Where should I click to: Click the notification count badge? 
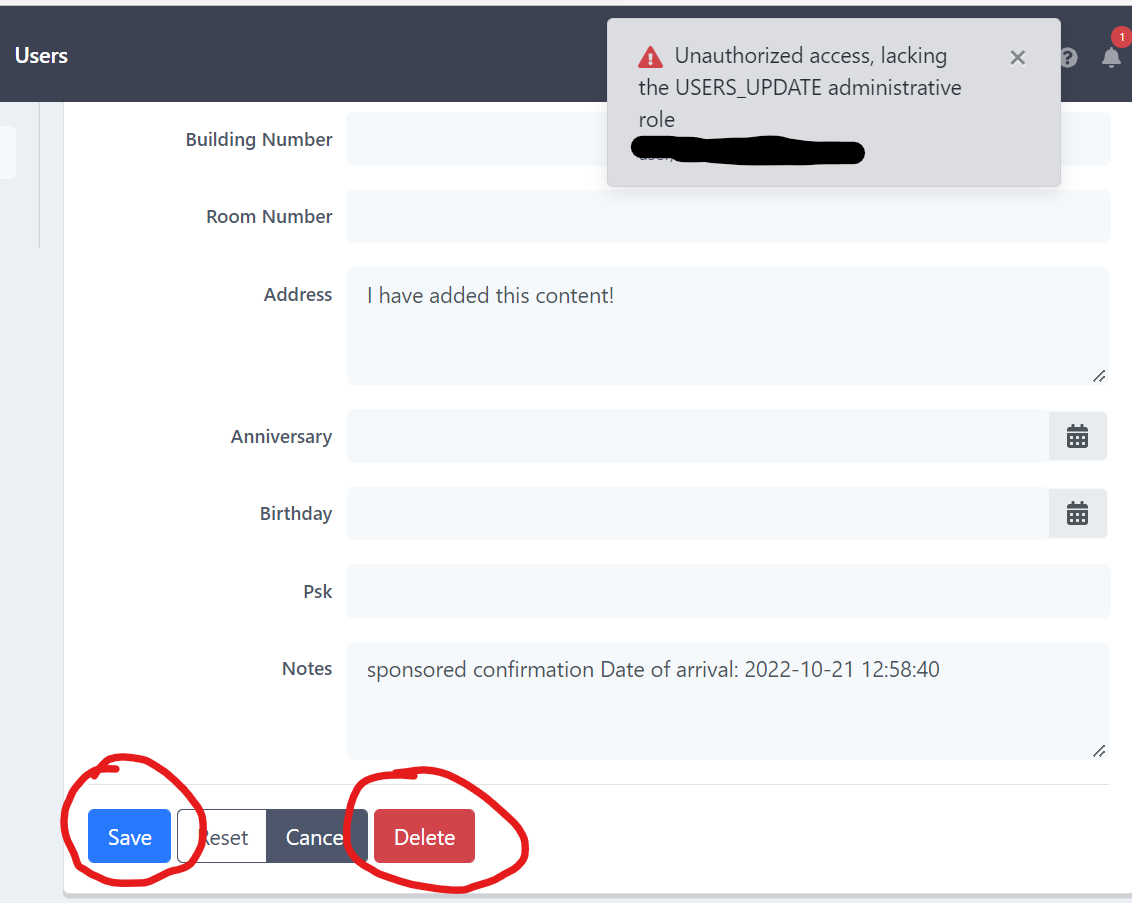[1121, 37]
